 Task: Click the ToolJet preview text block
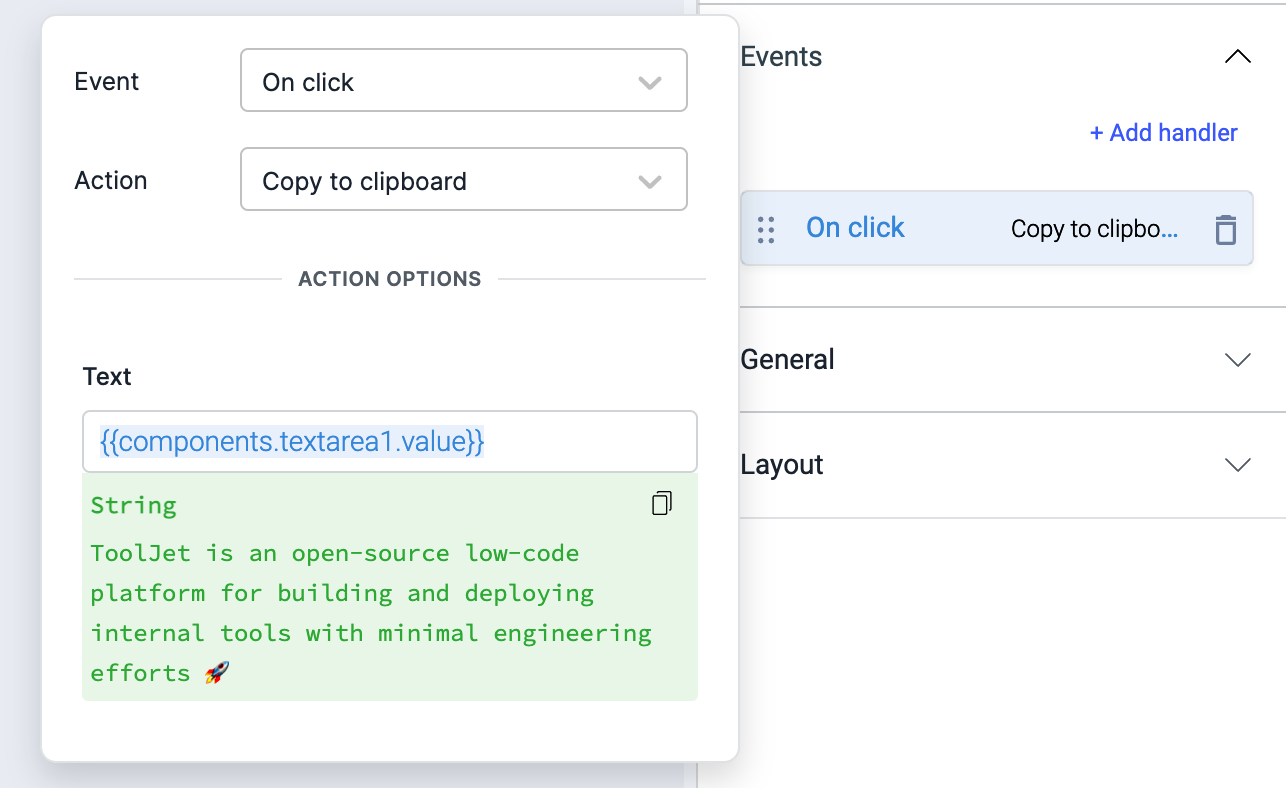(x=371, y=613)
